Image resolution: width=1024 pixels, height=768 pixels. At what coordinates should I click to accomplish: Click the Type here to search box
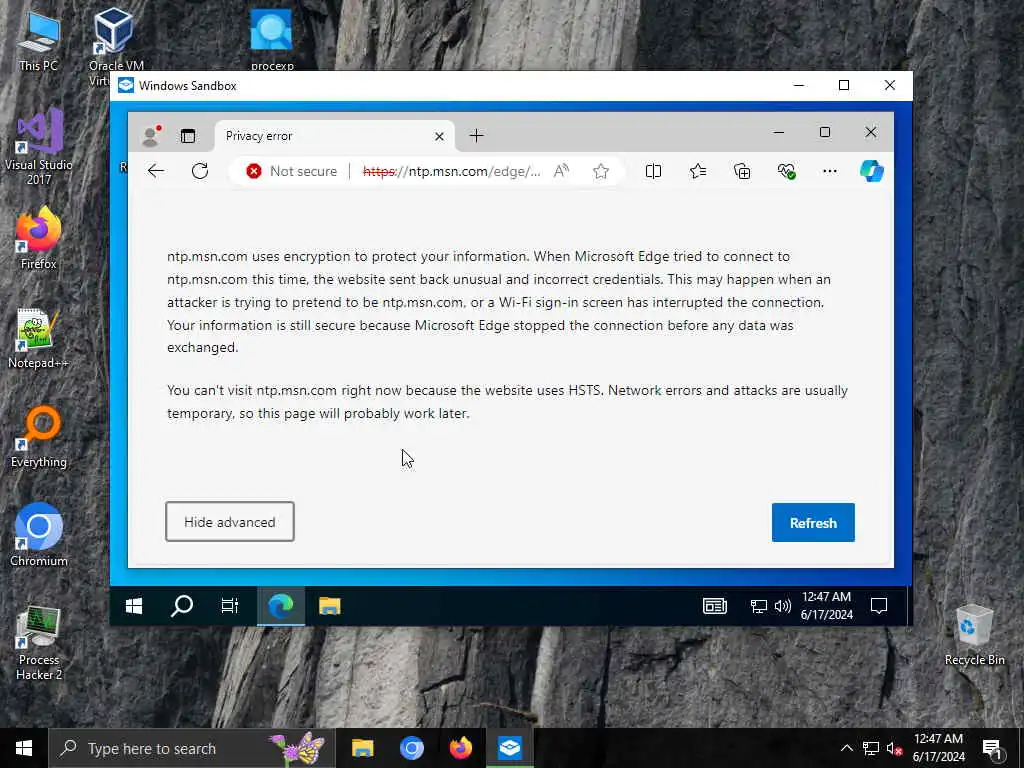pos(192,748)
